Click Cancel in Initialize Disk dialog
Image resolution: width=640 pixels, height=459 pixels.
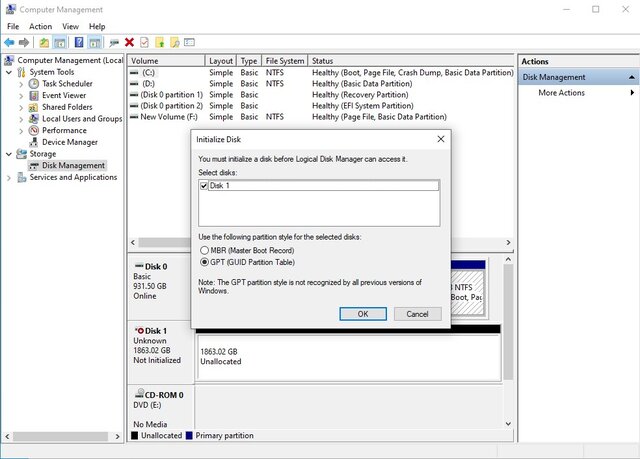[x=417, y=313]
